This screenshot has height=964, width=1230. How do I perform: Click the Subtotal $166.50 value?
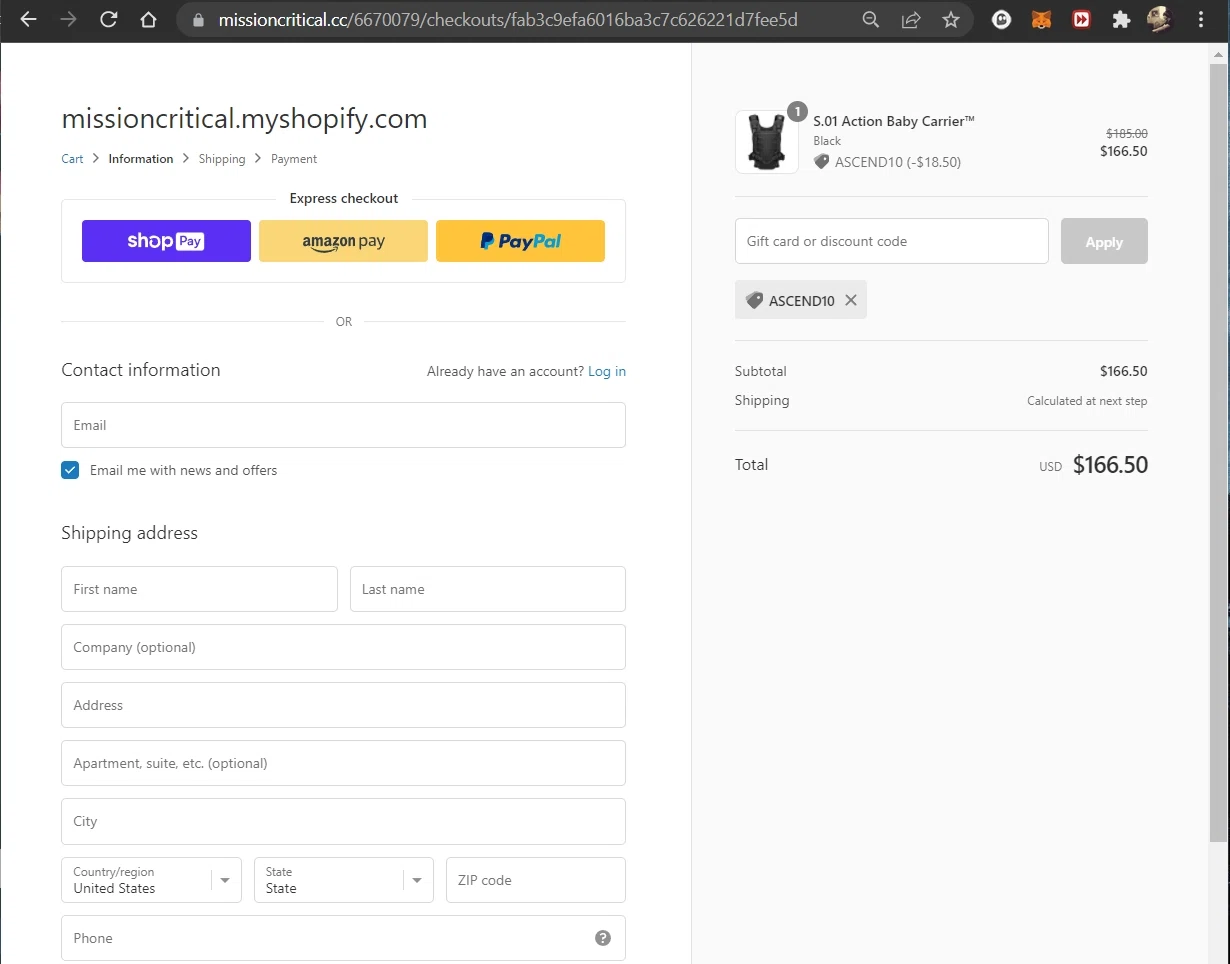coord(1124,371)
